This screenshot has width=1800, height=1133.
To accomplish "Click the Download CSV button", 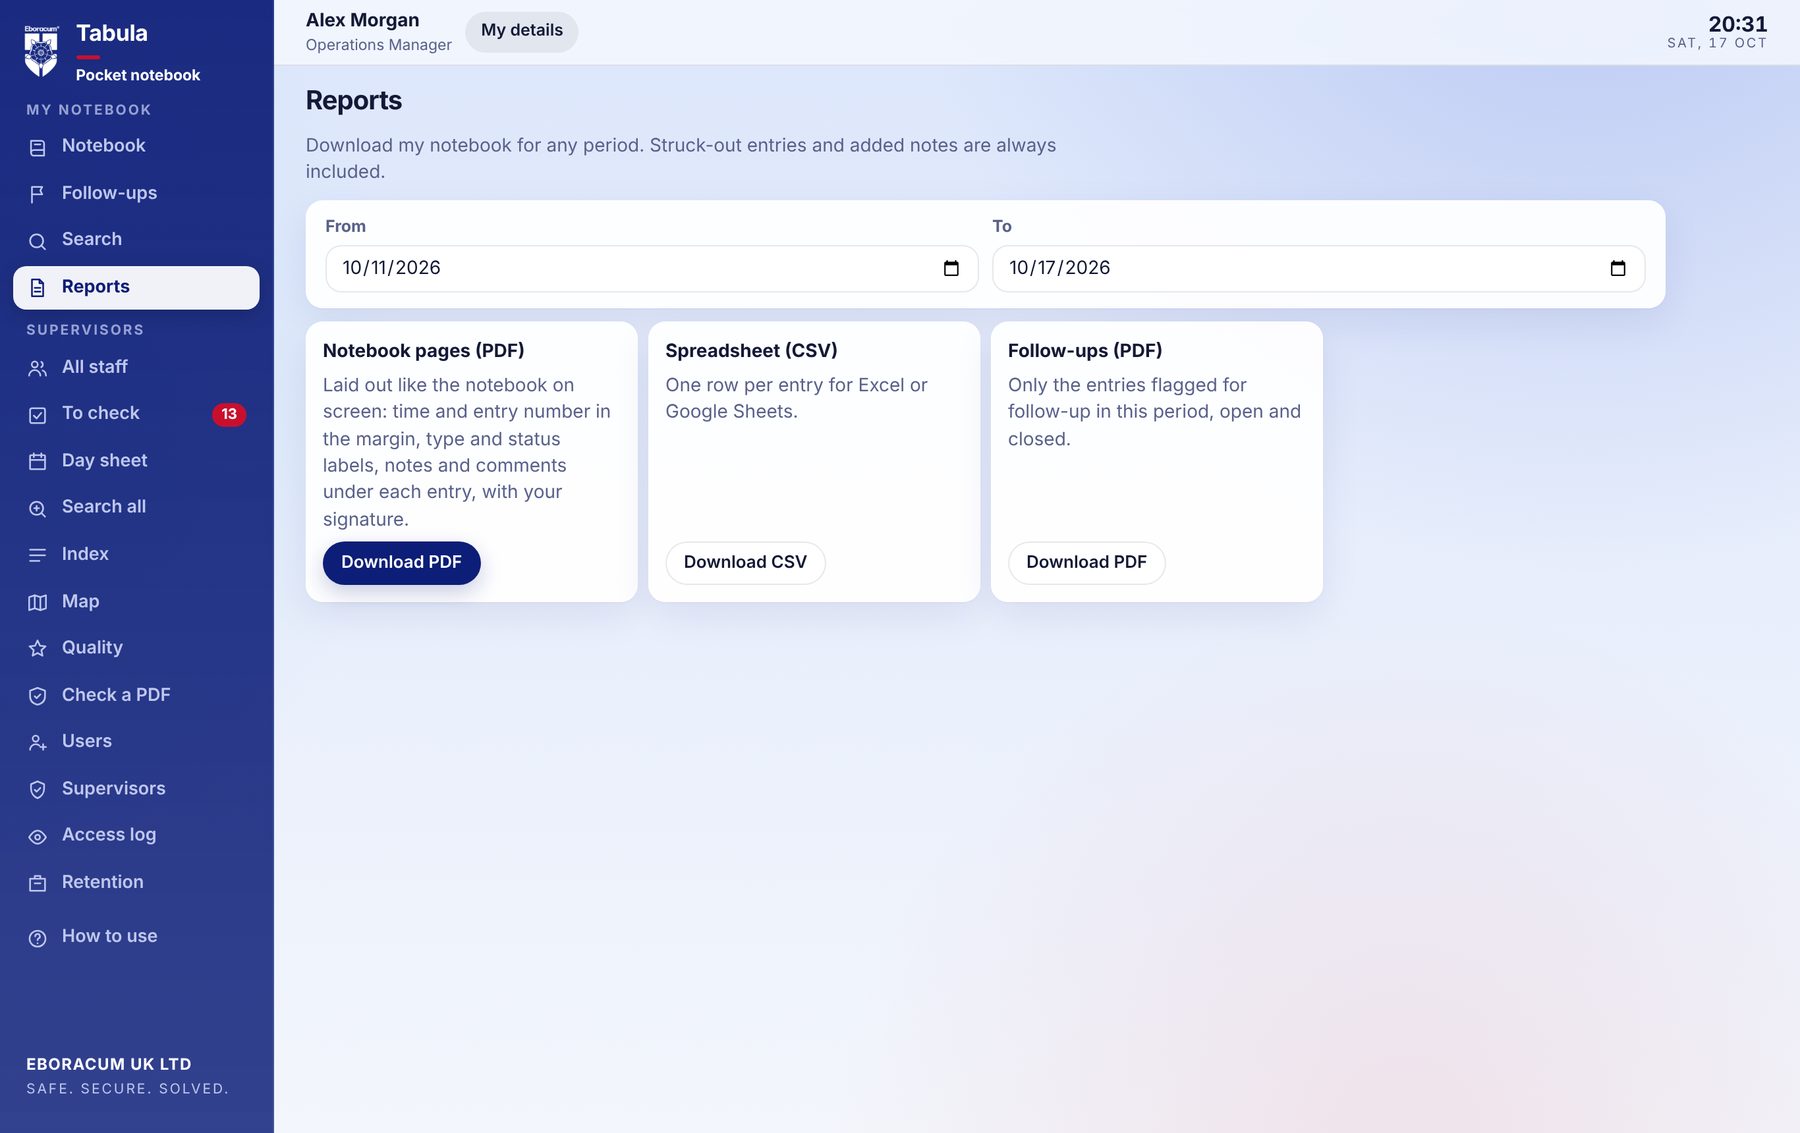I will [x=745, y=563].
